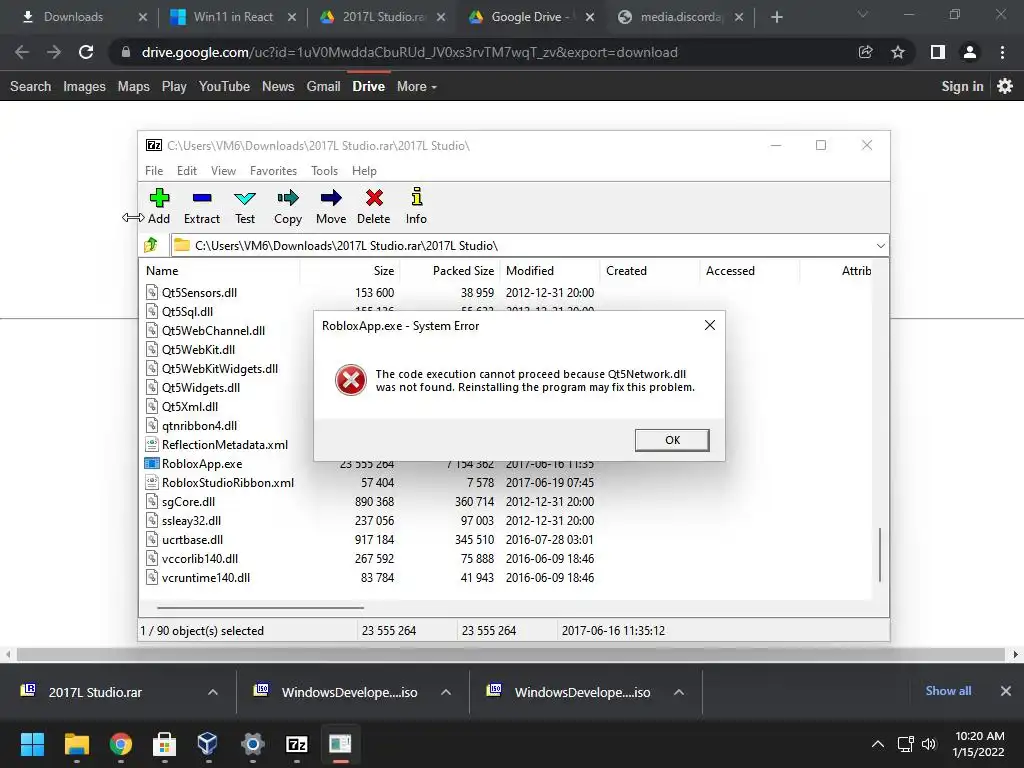The image size is (1024, 768).
Task: Click the Chrome address bar URL
Action: pyautogui.click(x=409, y=52)
